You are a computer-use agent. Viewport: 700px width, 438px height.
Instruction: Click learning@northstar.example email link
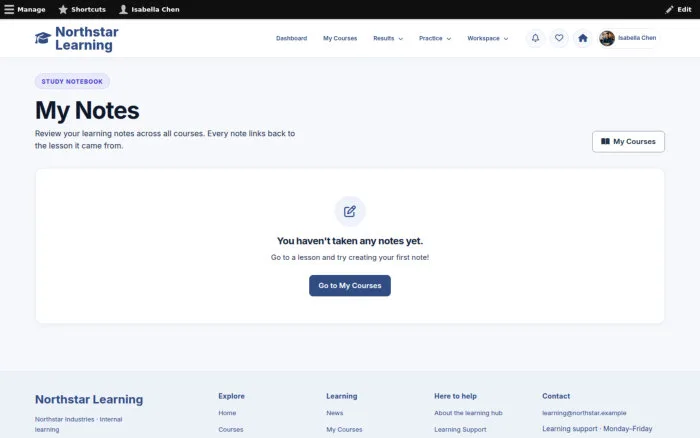[x=584, y=413]
